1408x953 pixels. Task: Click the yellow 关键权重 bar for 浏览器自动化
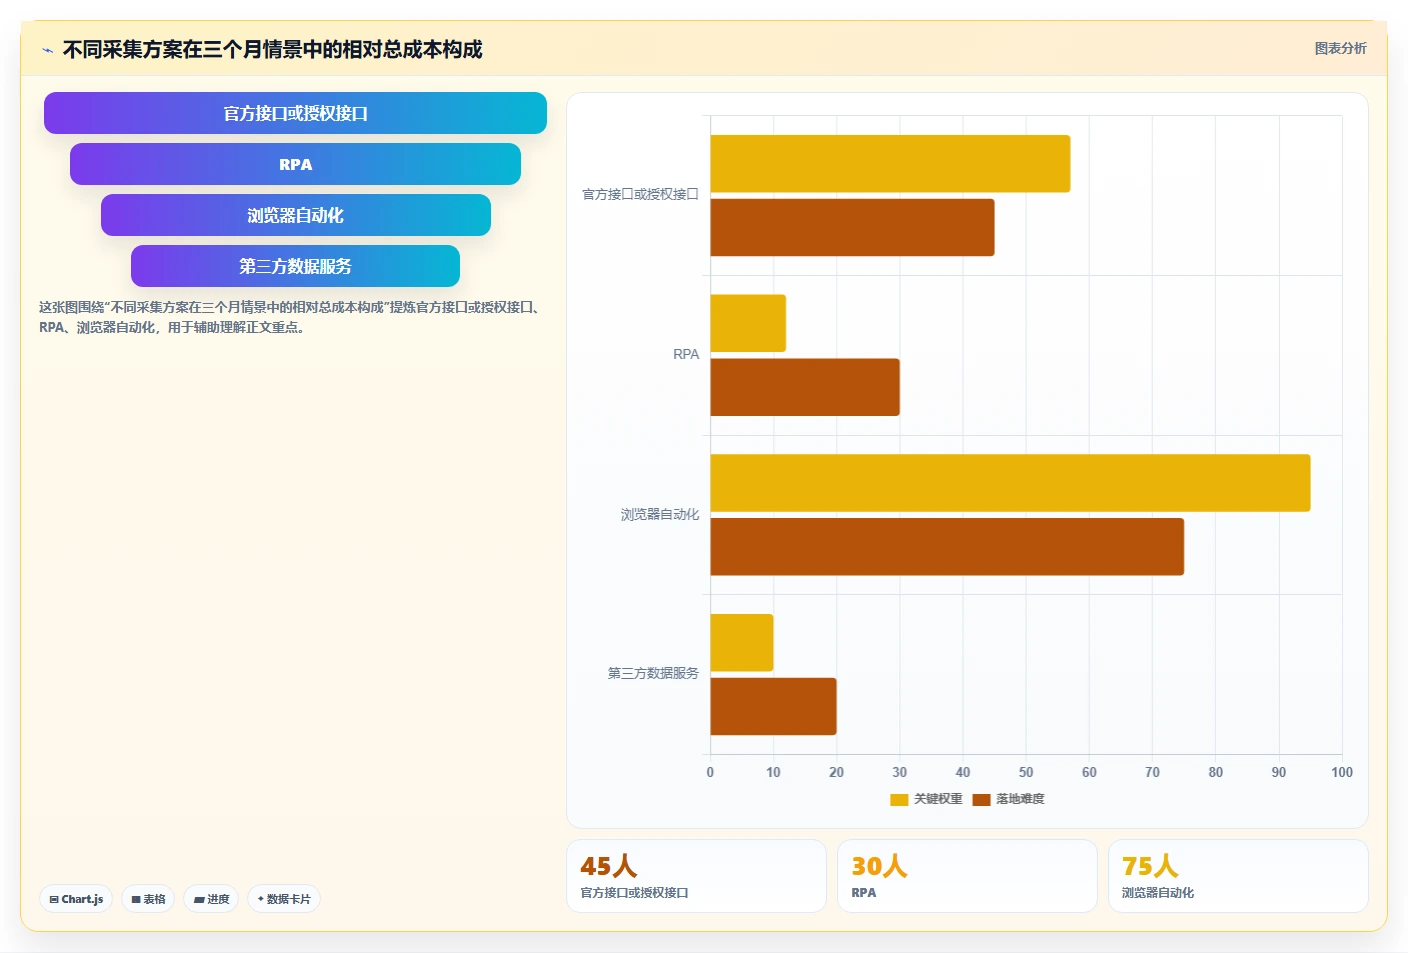click(1010, 483)
